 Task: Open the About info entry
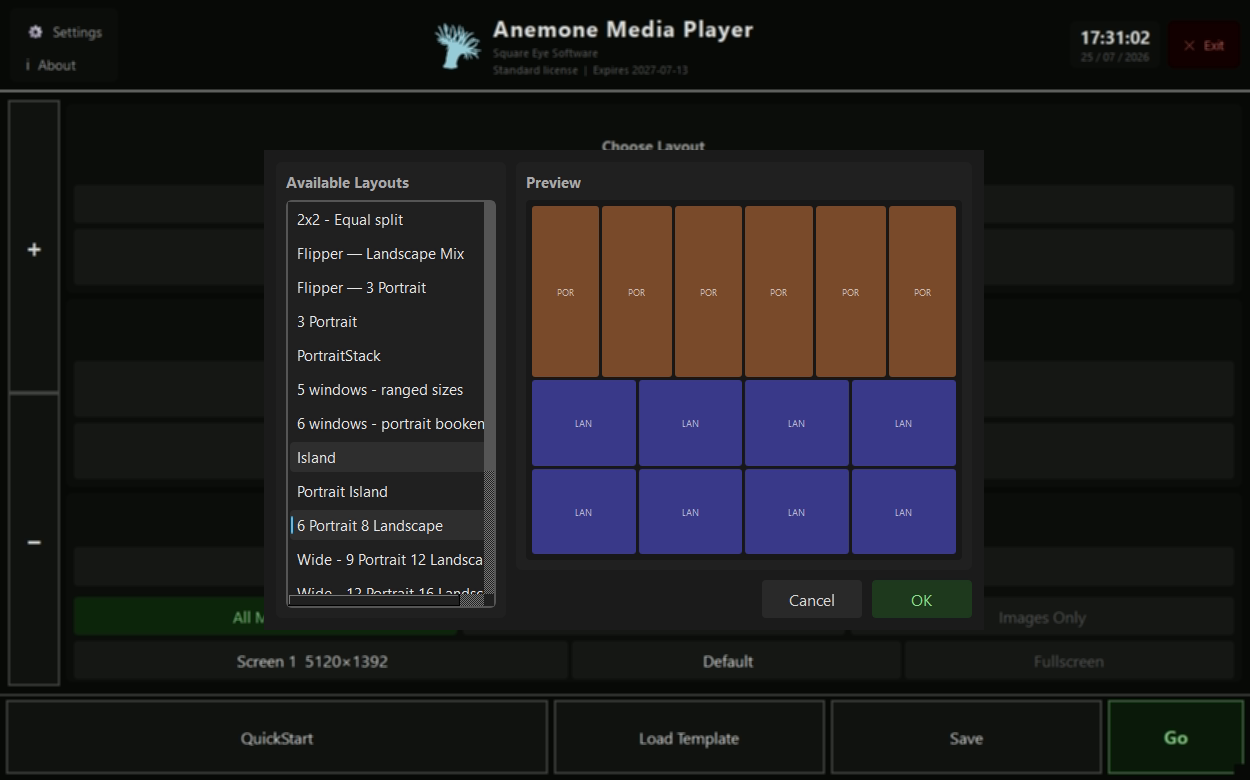point(52,65)
